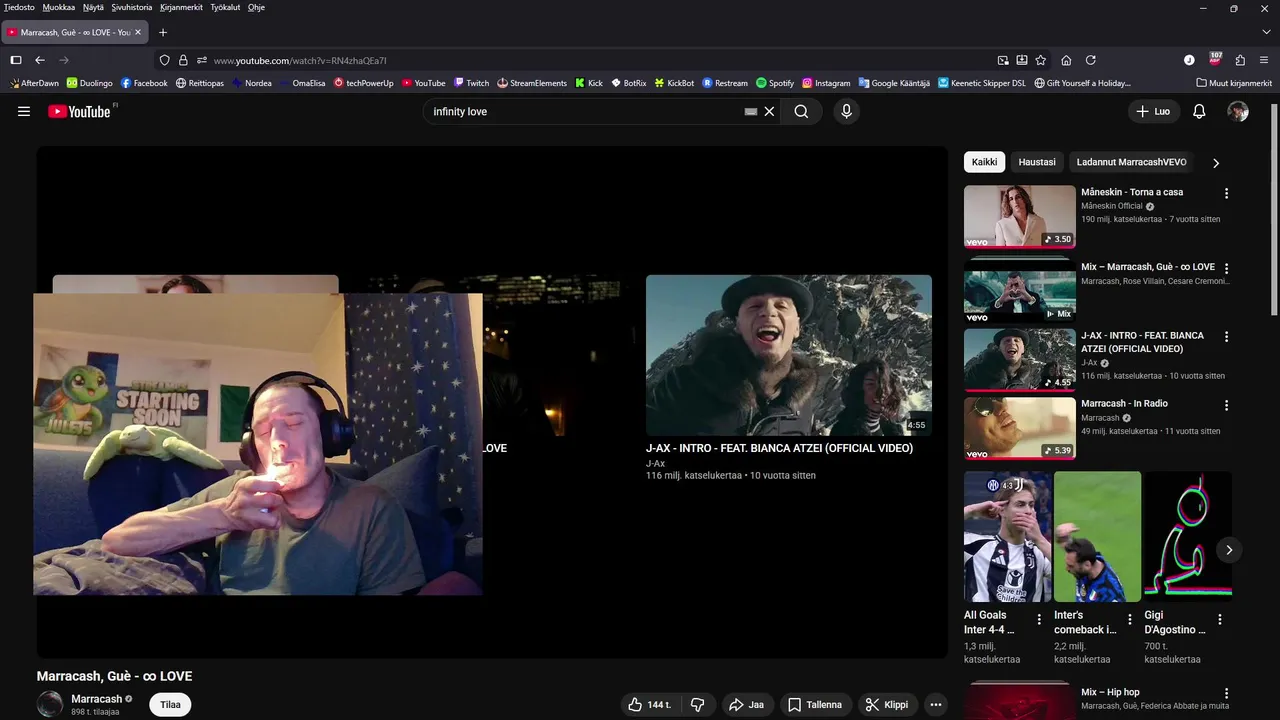Click the Jaa share button
This screenshot has width=1280, height=720.
pos(746,705)
